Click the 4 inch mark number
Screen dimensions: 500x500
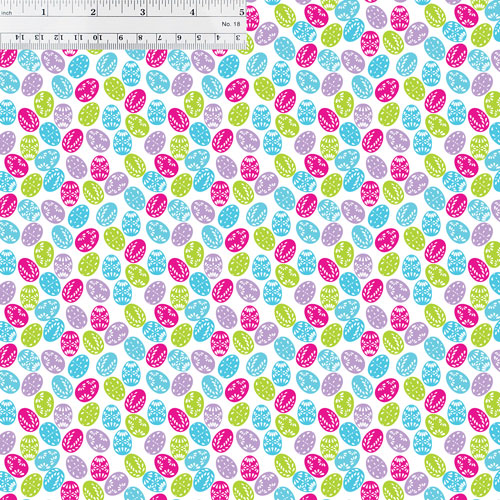(192, 12)
